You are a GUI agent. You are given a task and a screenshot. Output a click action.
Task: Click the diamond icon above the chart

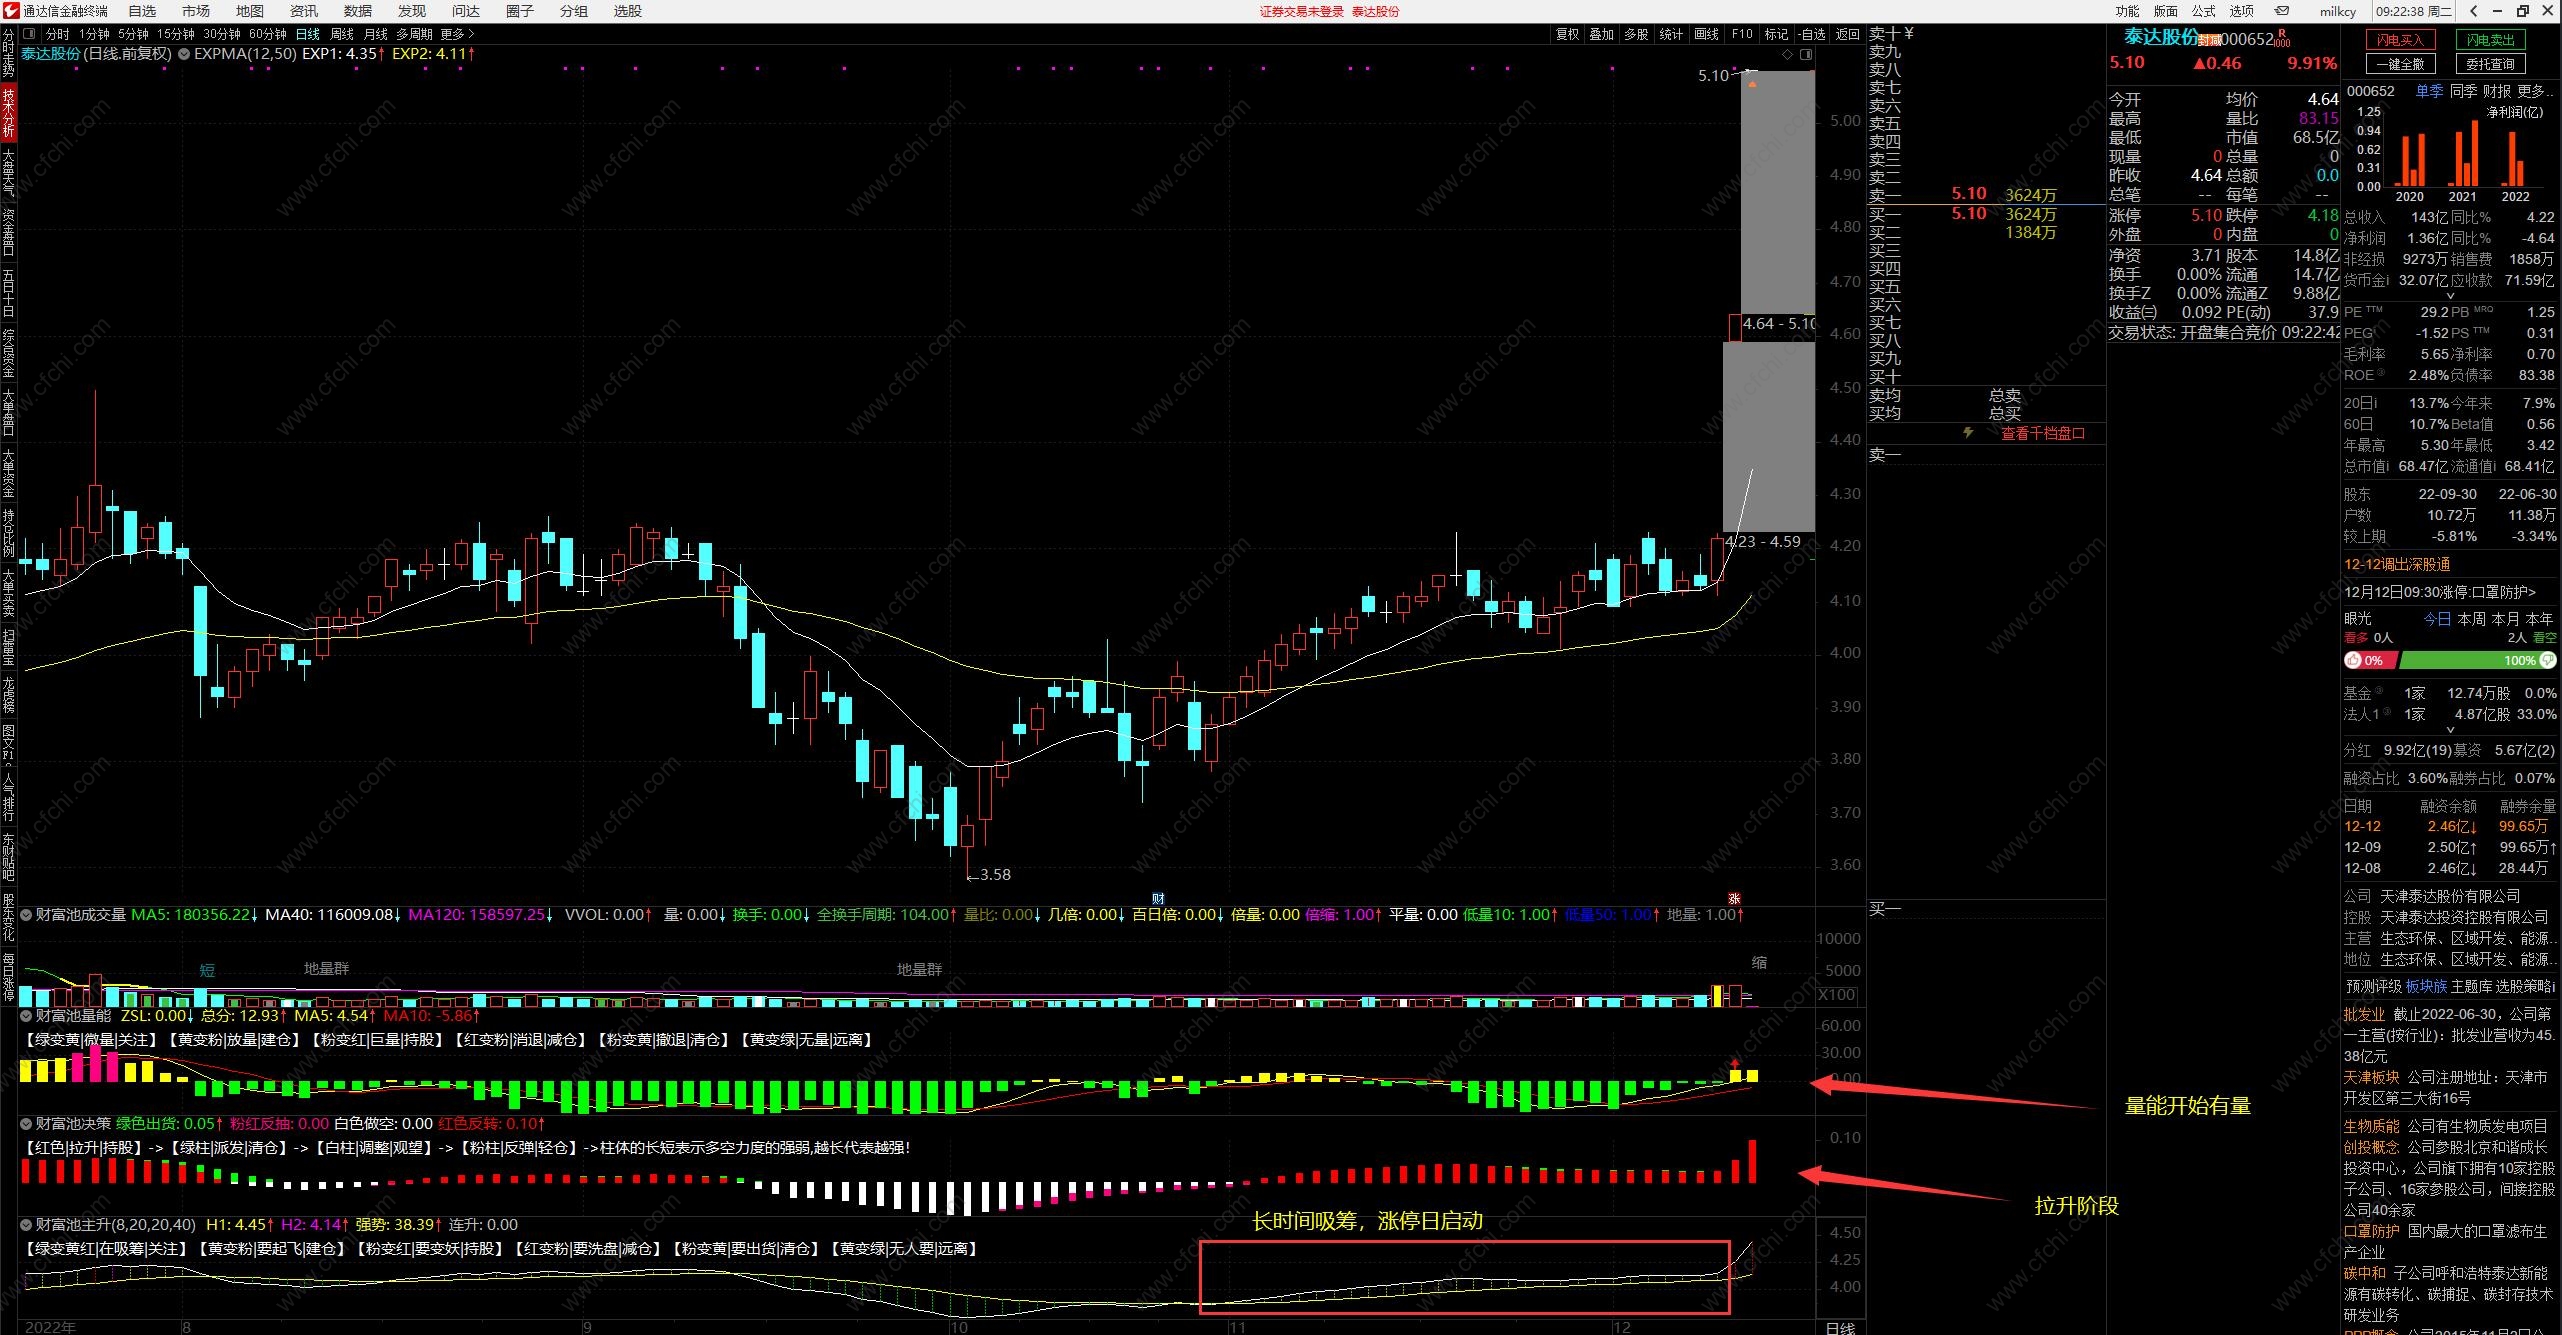(x=1788, y=55)
